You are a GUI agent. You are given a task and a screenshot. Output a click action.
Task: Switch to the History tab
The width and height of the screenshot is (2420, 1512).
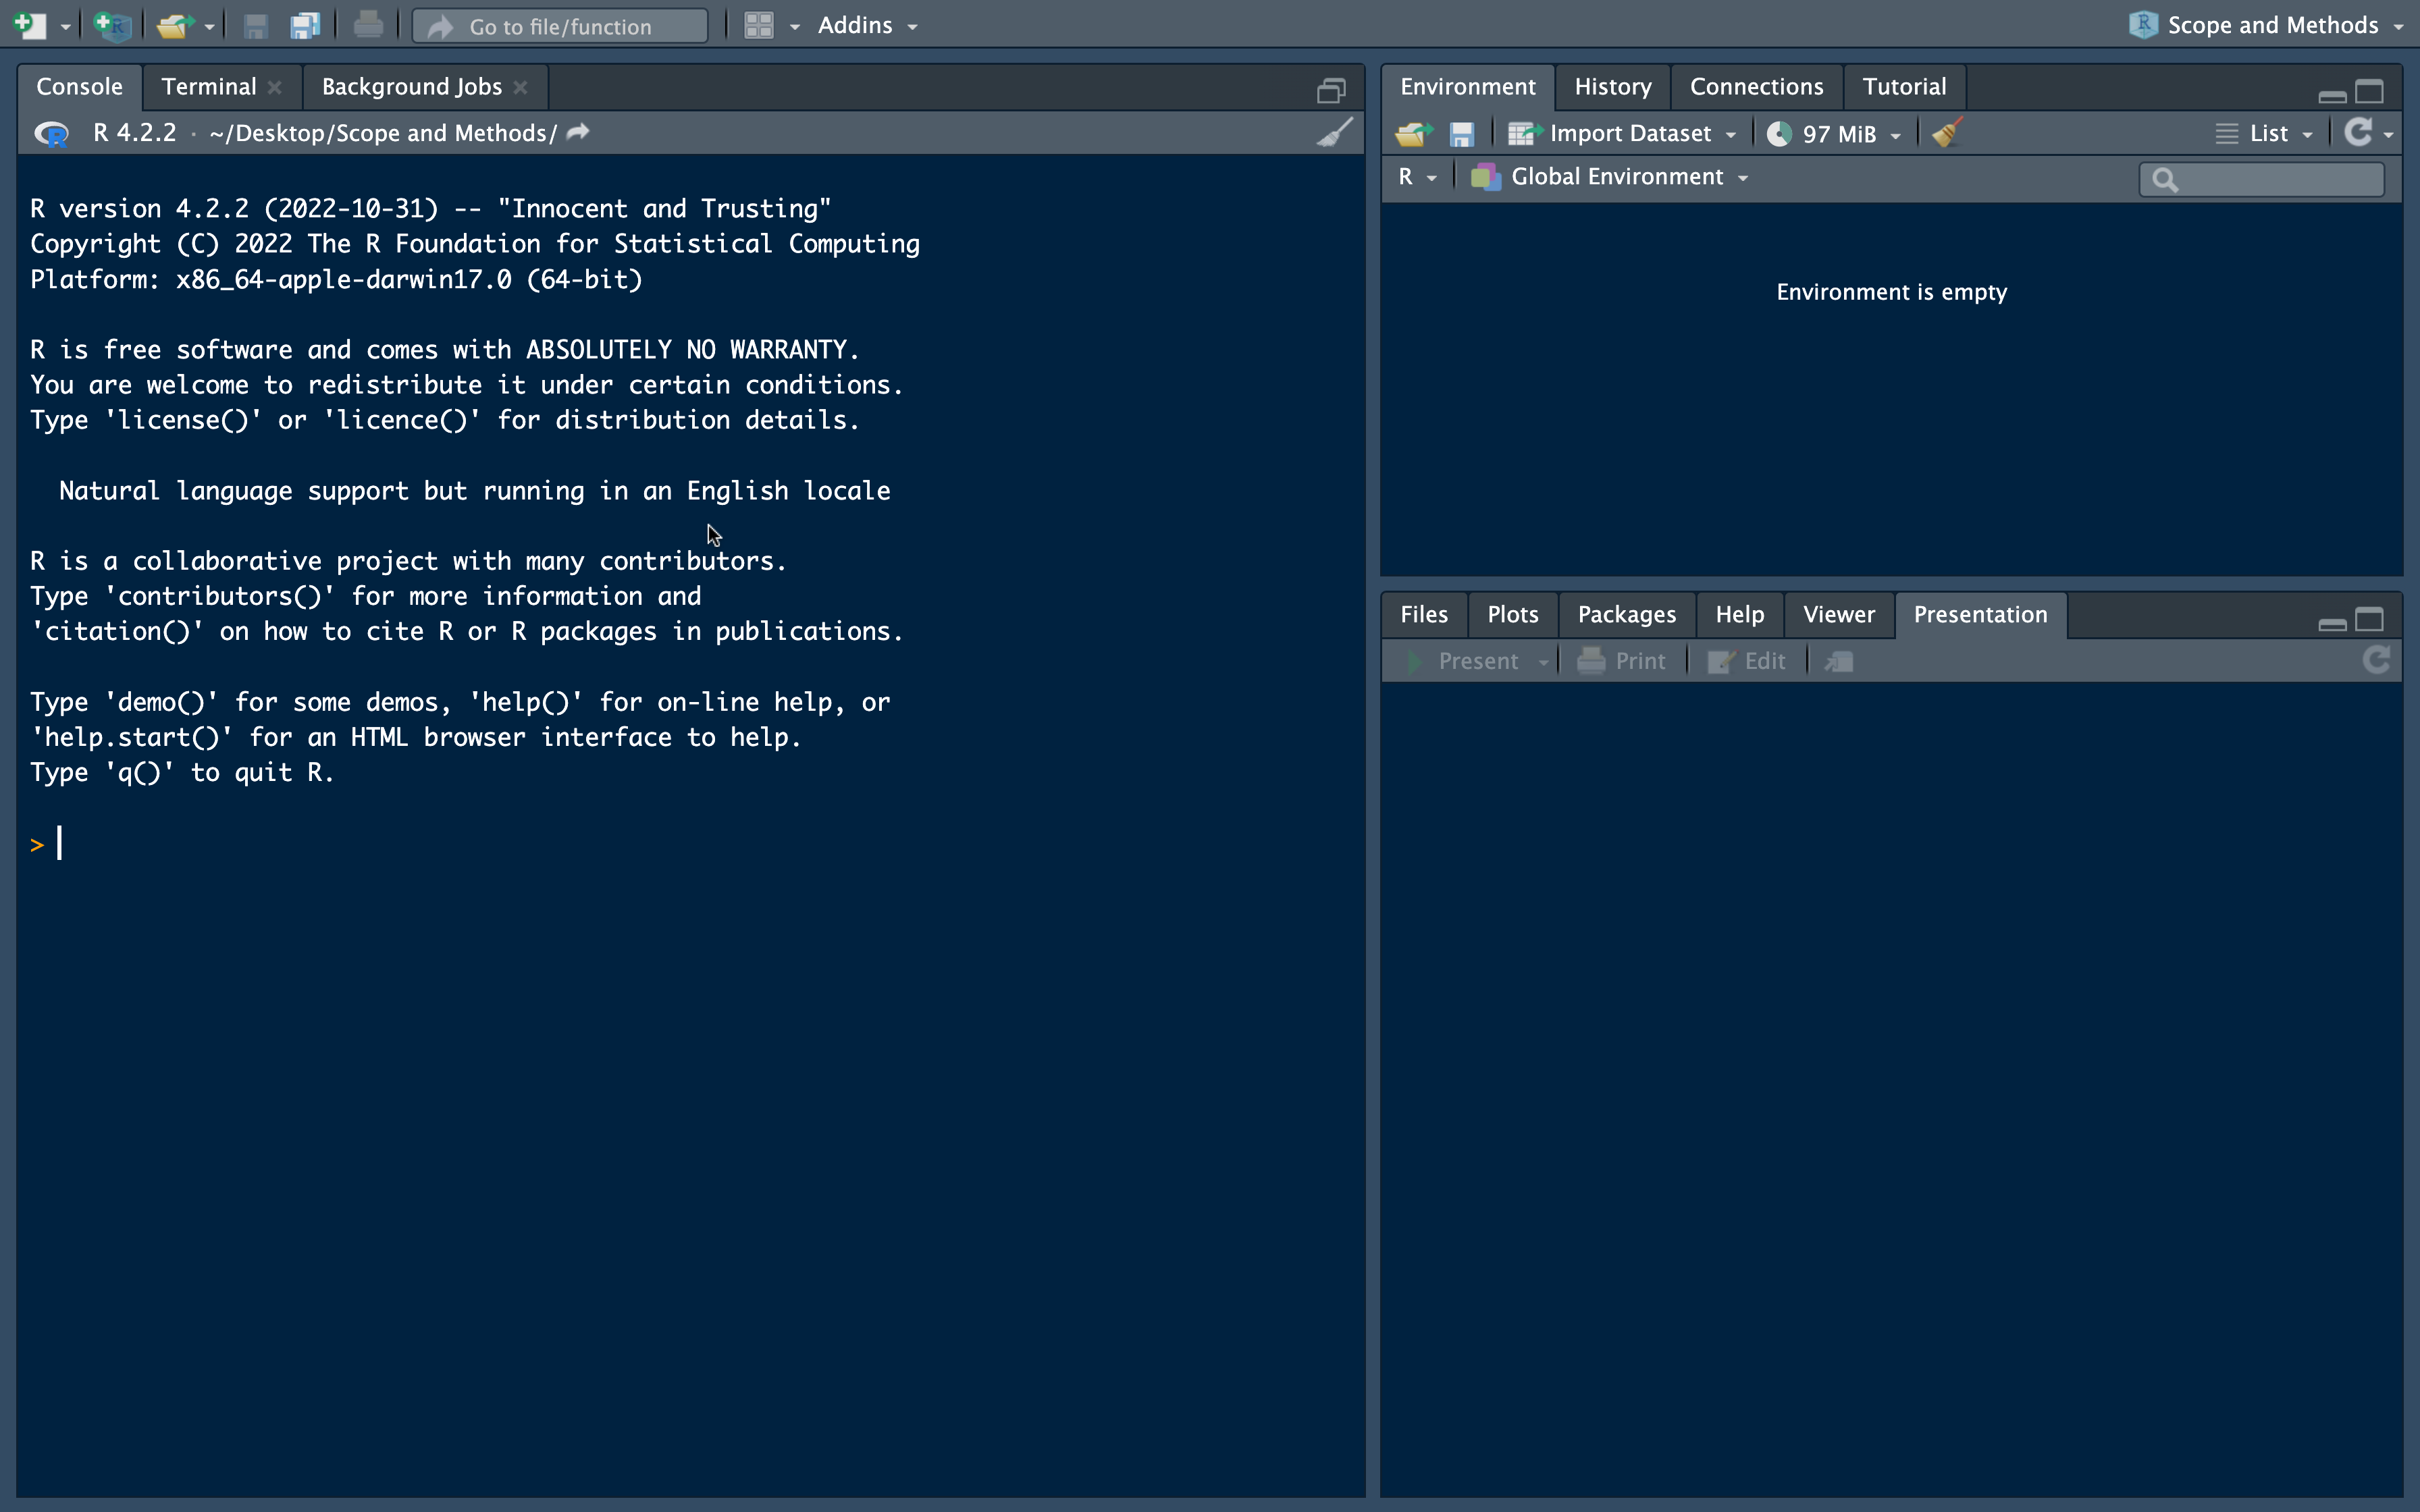(1612, 87)
